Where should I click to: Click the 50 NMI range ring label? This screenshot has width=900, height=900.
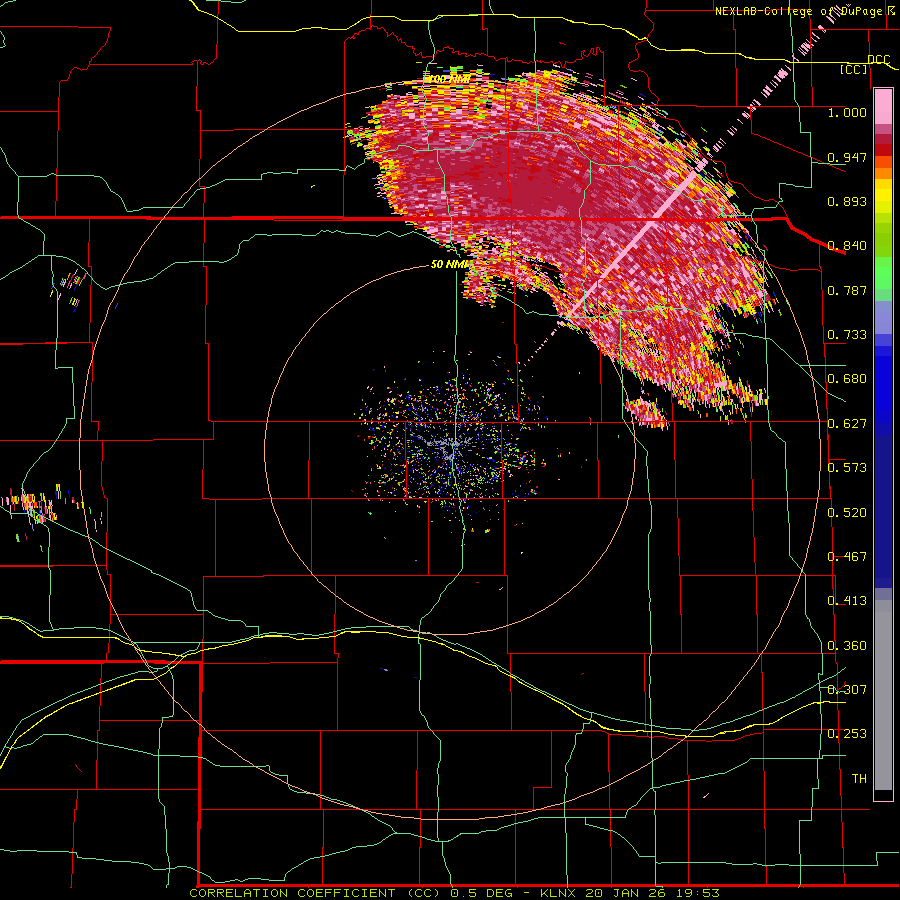450,265
